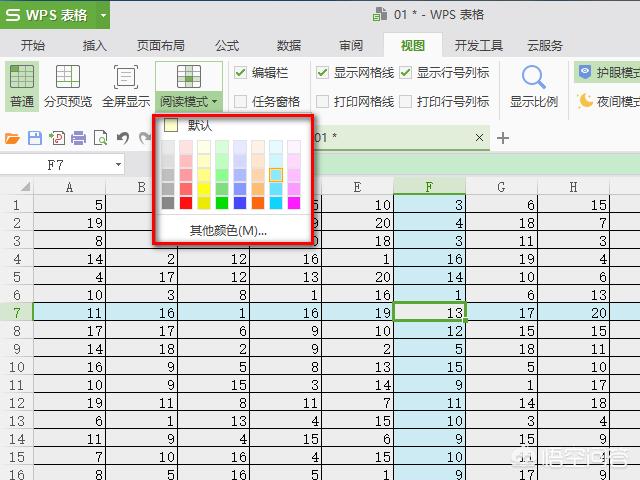Viewport: 640px width, 480px height.
Task: Check the 任务窗格 task pane checkbox
Action: click(240, 101)
